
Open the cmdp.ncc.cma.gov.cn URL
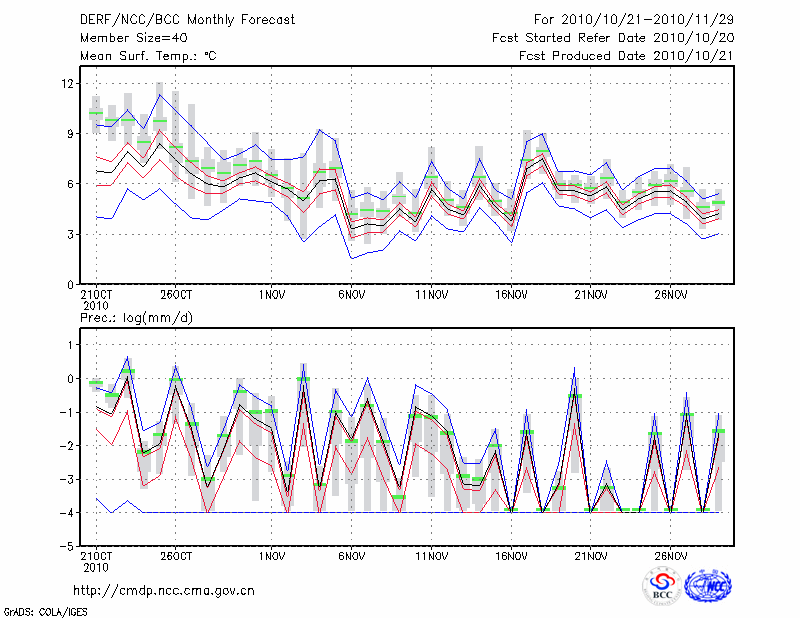tap(163, 590)
